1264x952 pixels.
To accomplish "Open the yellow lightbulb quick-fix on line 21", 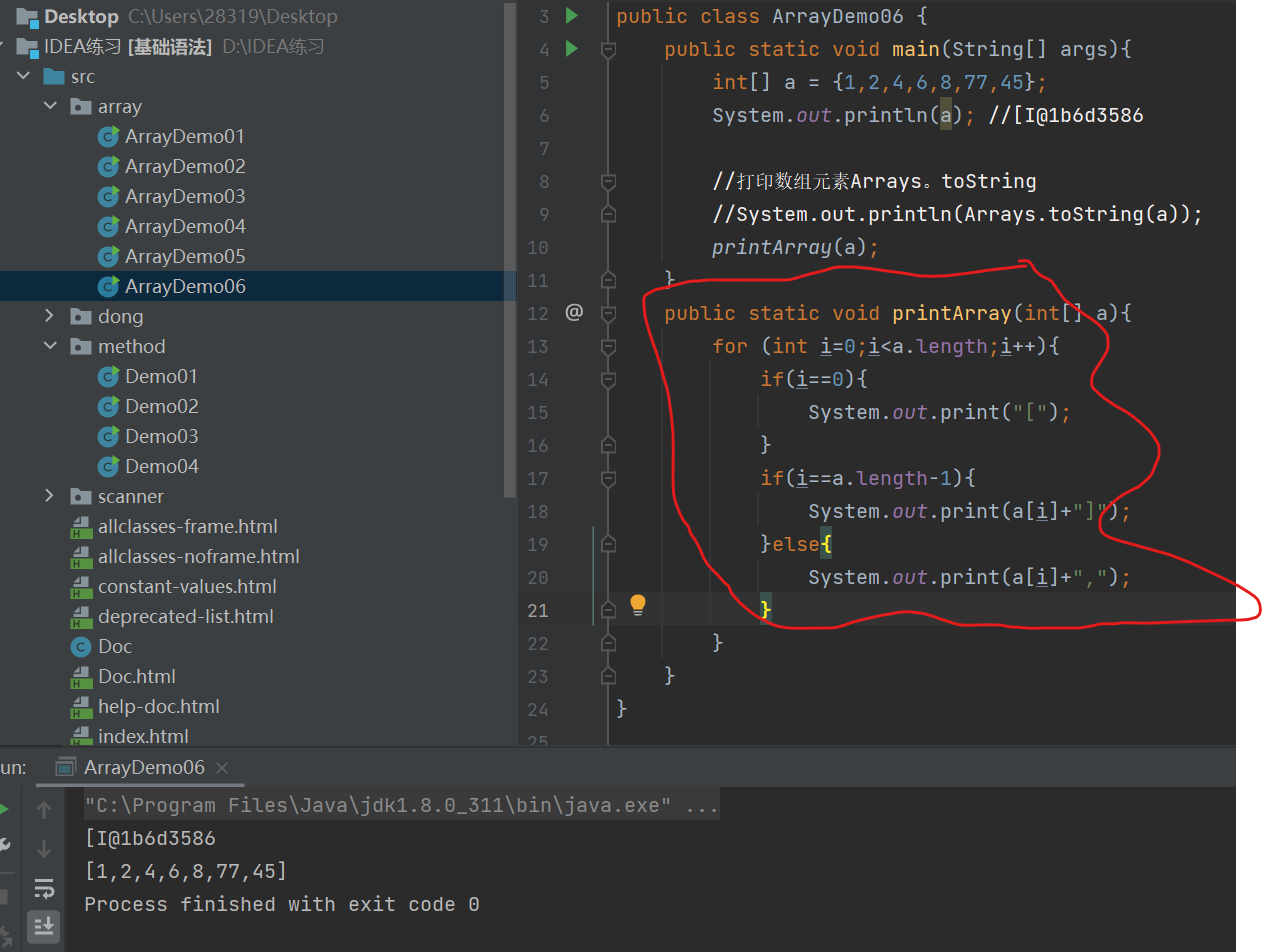I will click(638, 605).
